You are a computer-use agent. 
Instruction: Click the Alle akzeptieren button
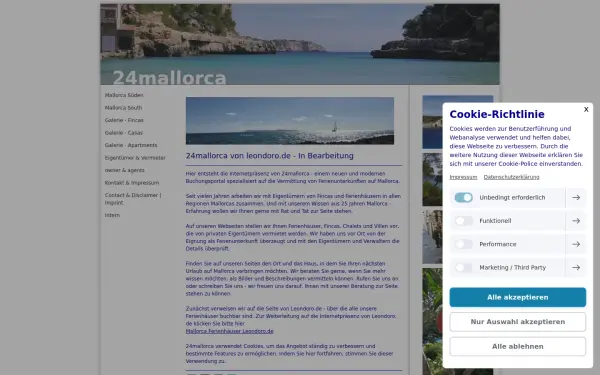517,297
